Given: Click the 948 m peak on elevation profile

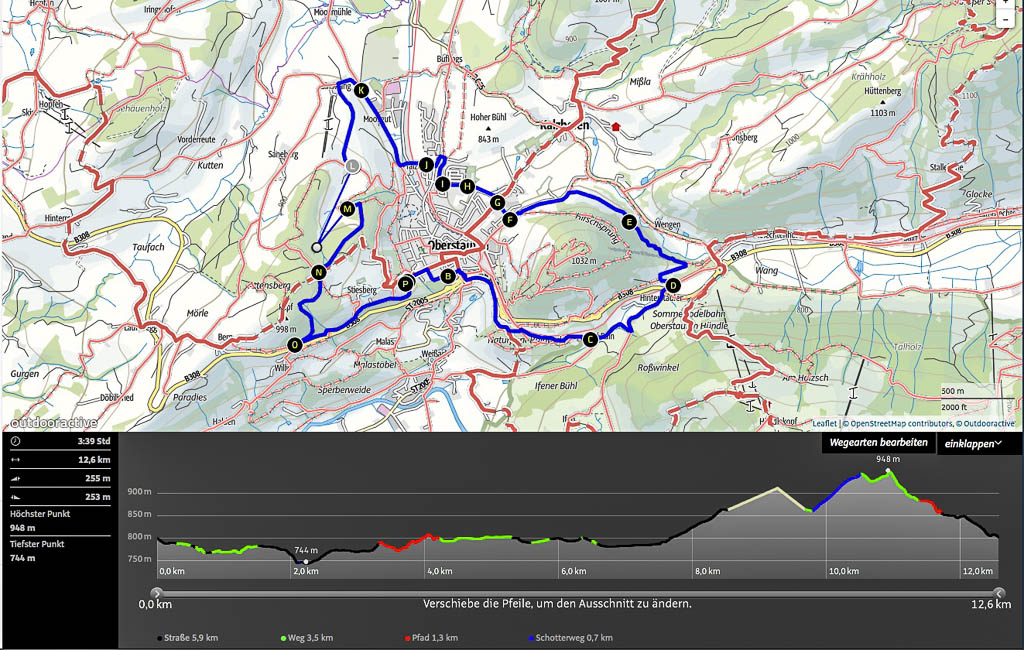Looking at the screenshot, I should 887,469.
